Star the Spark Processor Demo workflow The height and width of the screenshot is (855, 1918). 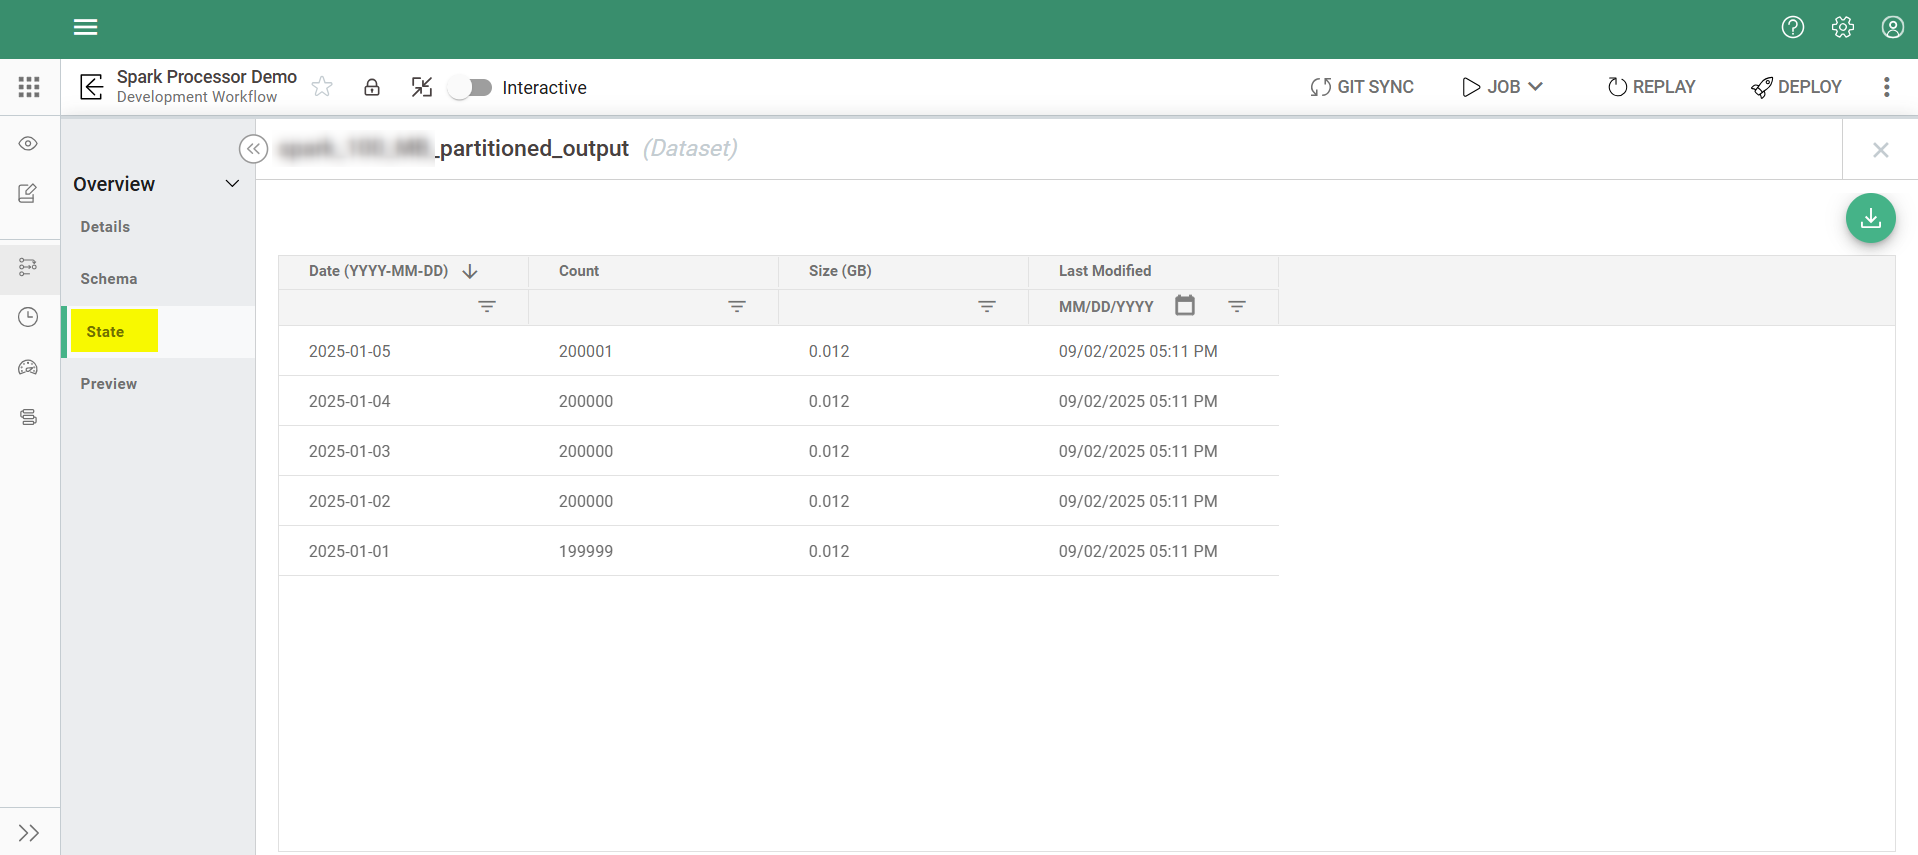pyautogui.click(x=322, y=87)
